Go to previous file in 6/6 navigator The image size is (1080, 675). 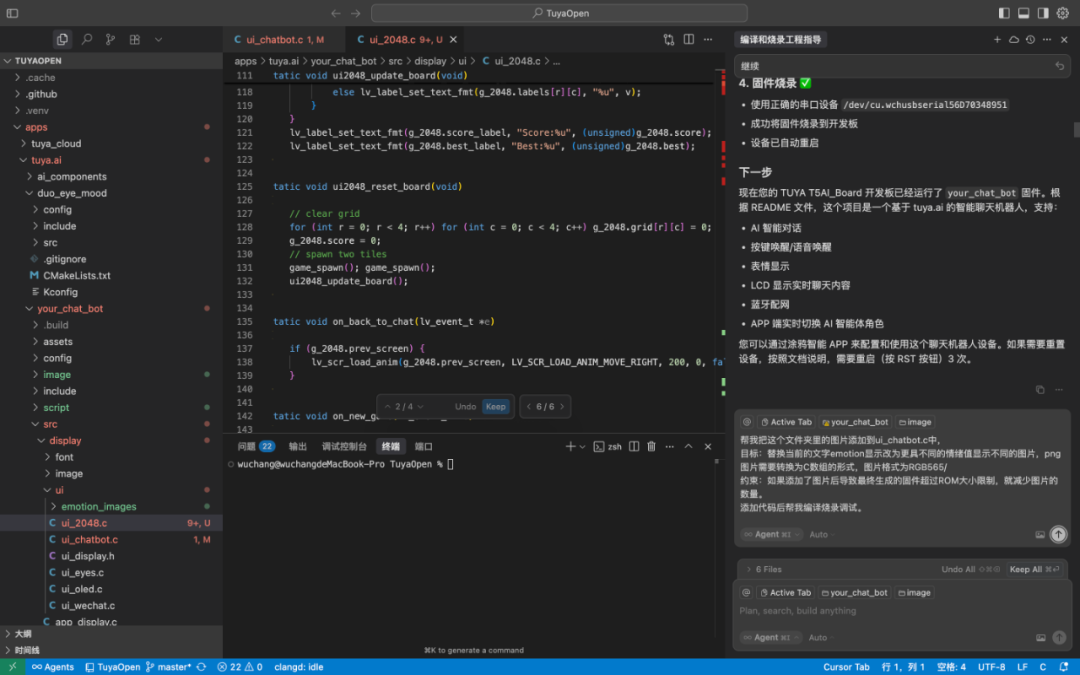pos(529,406)
